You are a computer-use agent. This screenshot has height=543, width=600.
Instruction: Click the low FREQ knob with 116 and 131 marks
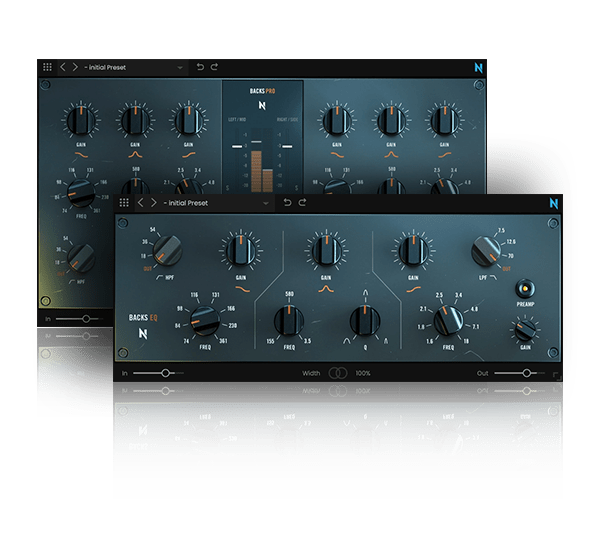(205, 321)
